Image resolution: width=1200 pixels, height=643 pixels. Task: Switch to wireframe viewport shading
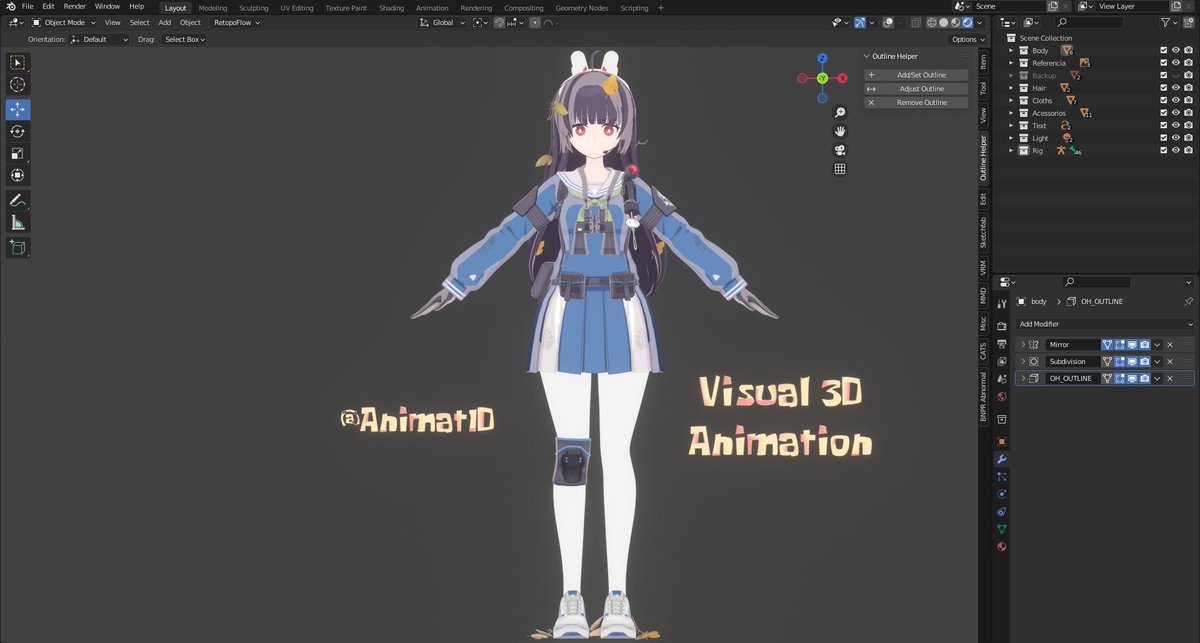click(932, 22)
